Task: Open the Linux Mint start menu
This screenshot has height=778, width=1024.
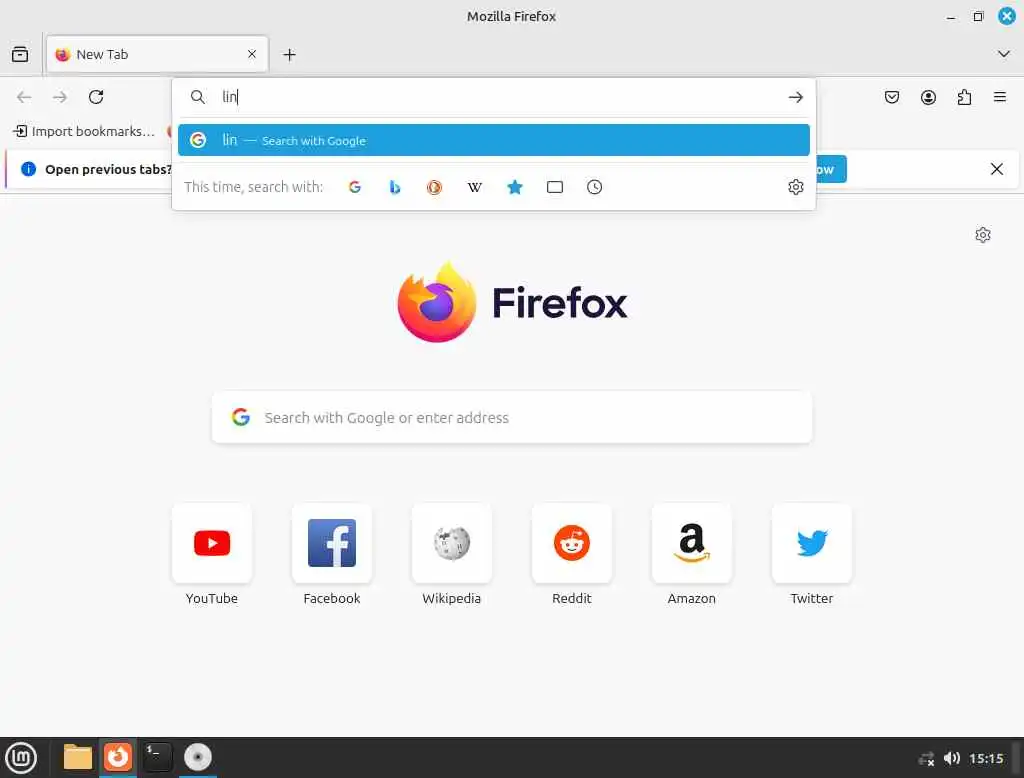Action: pyautogui.click(x=21, y=758)
